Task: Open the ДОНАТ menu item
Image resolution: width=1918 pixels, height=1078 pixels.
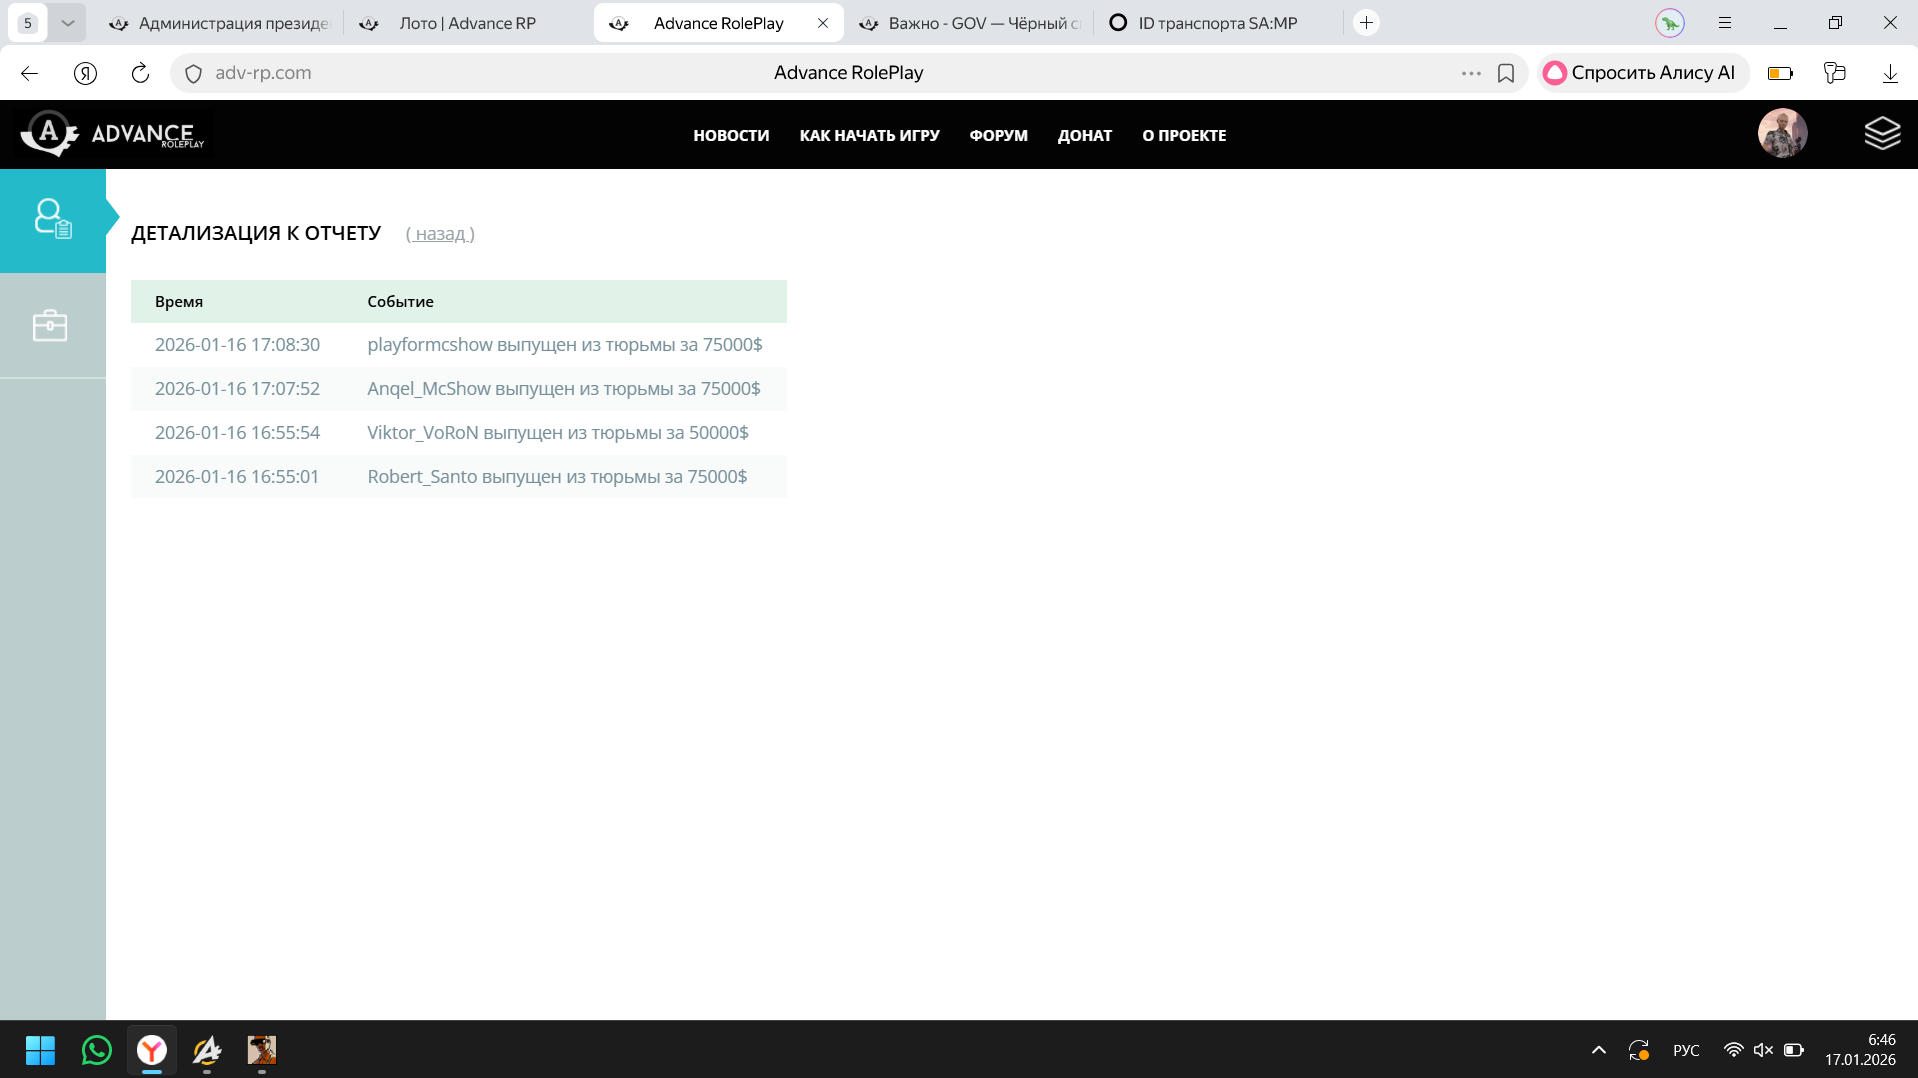Action: coord(1085,135)
